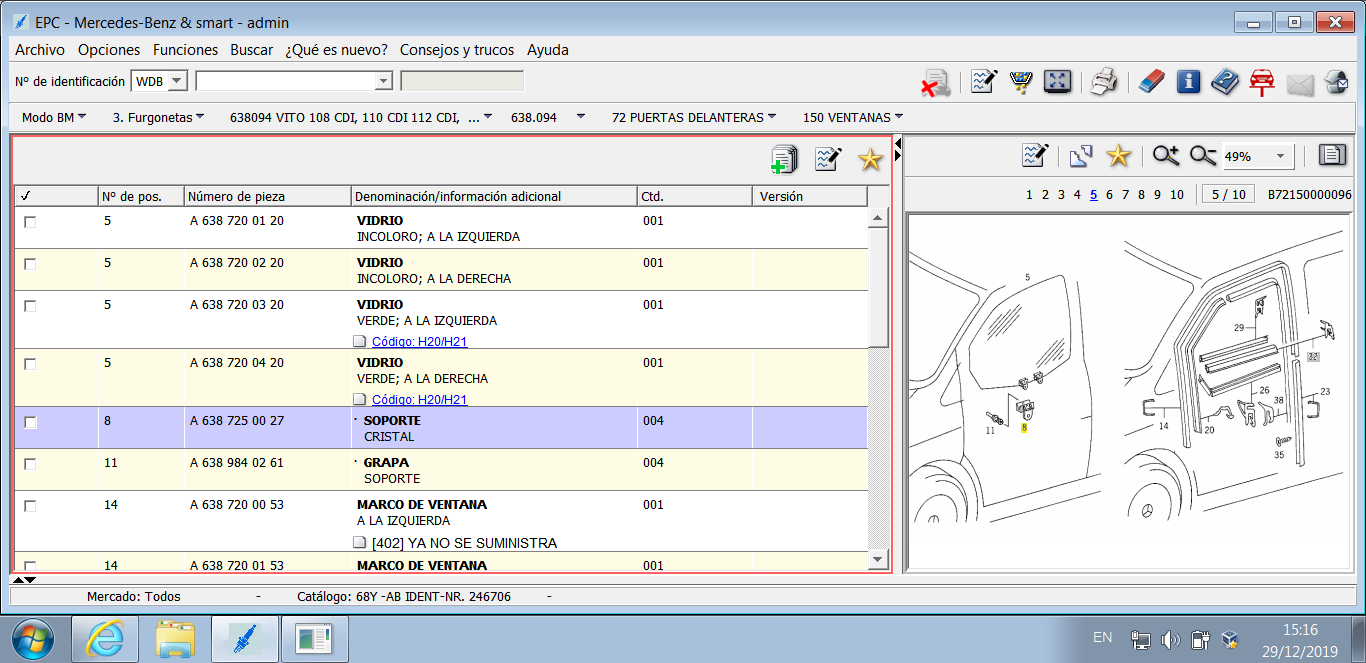Go to diagram page 10
Screen dimensions: 1366x663
[1176, 195]
